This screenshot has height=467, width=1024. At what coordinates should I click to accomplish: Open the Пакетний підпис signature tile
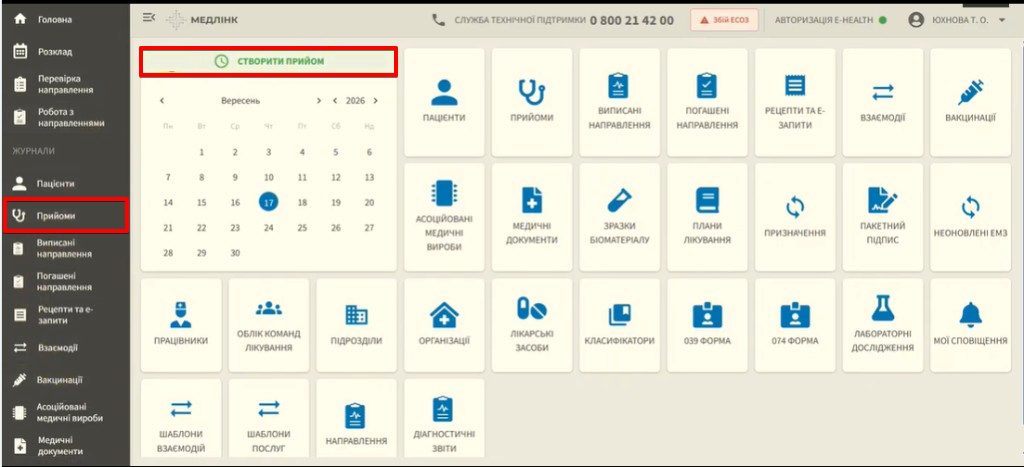point(882,217)
